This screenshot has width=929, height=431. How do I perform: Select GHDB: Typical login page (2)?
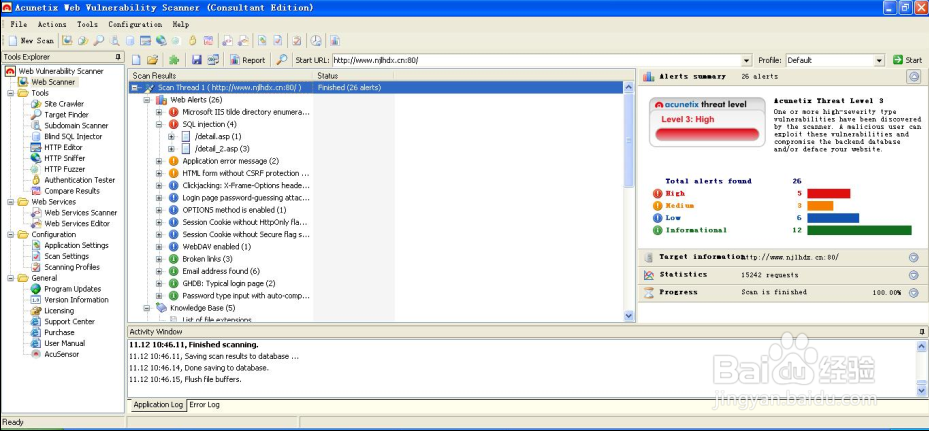(x=229, y=283)
